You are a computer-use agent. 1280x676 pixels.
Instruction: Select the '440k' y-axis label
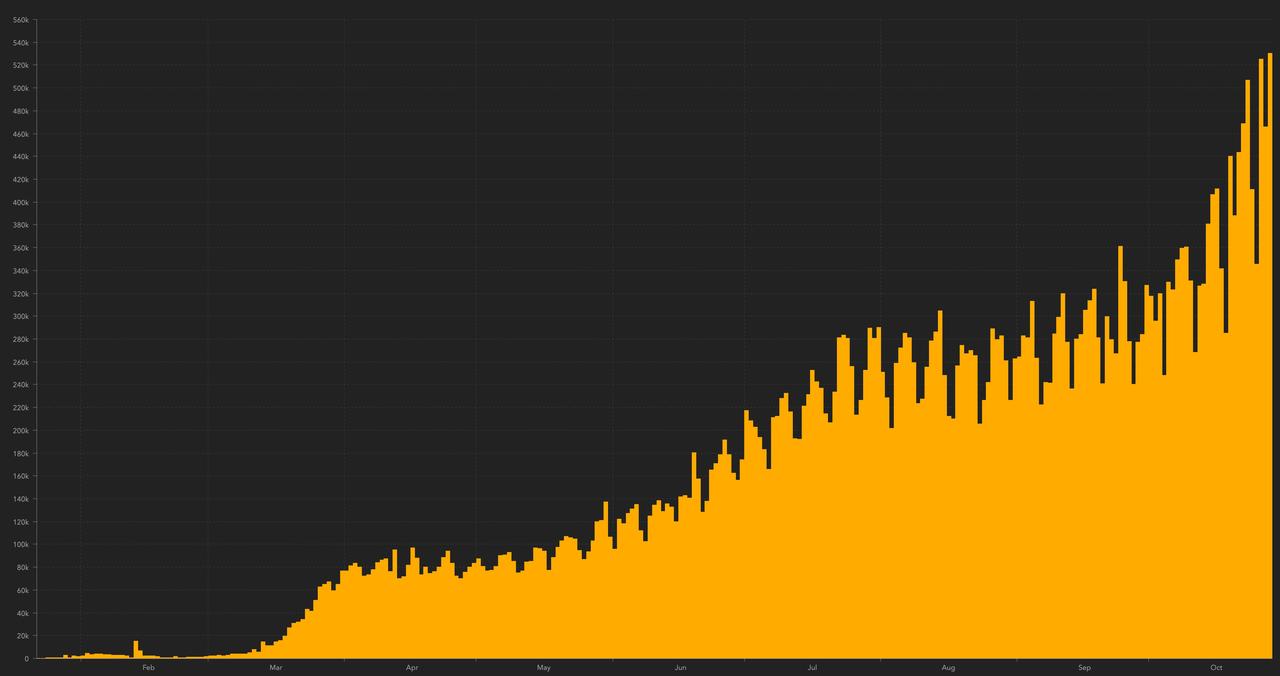(20, 157)
